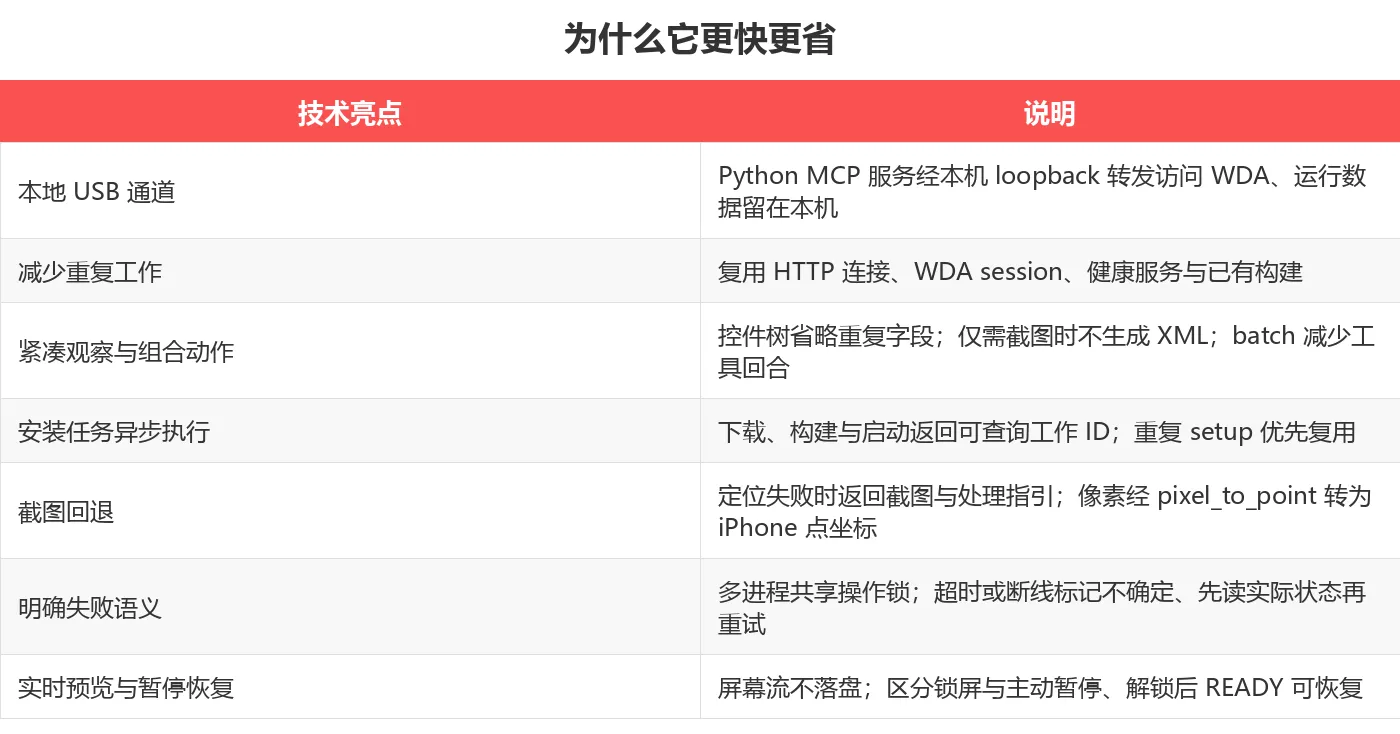
Task: Click the description starting with Python MCP 服务
Action: pos(1050,191)
